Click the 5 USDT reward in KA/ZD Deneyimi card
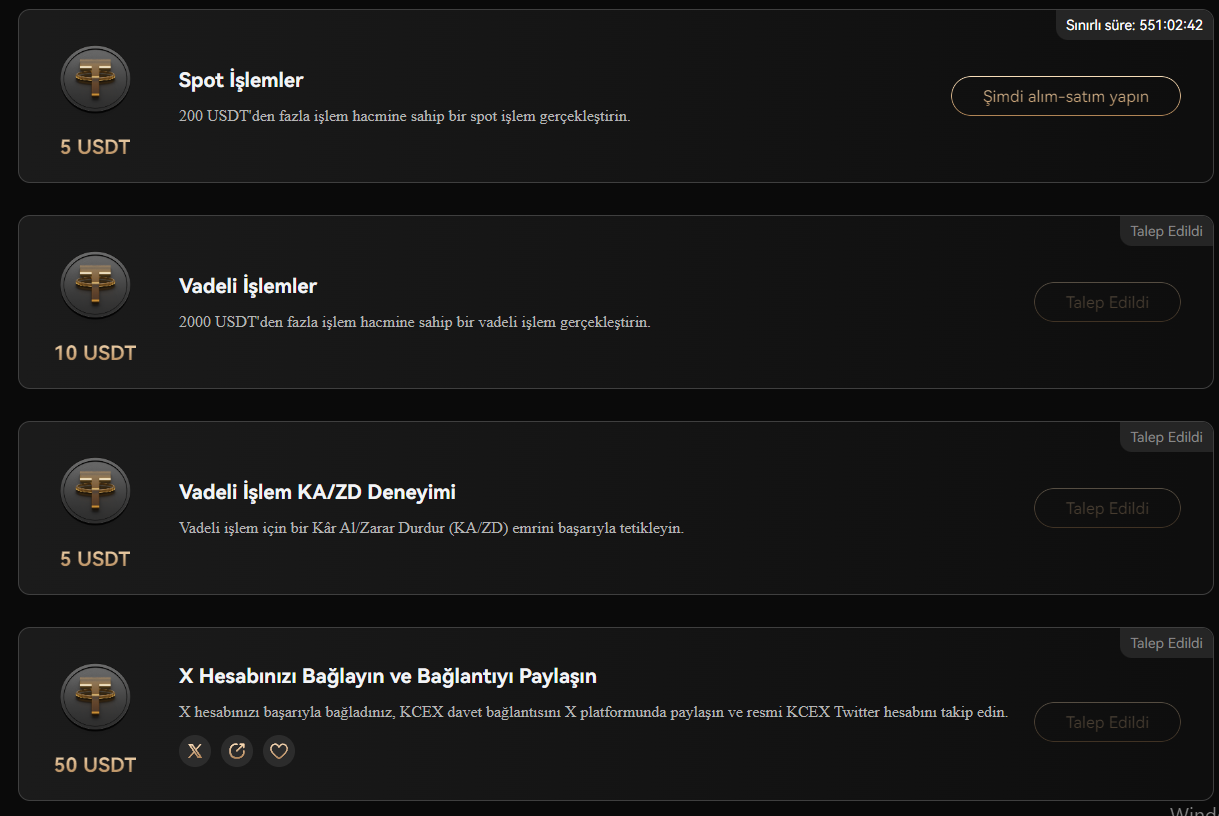Screen dimensions: 1219x816 95,559
